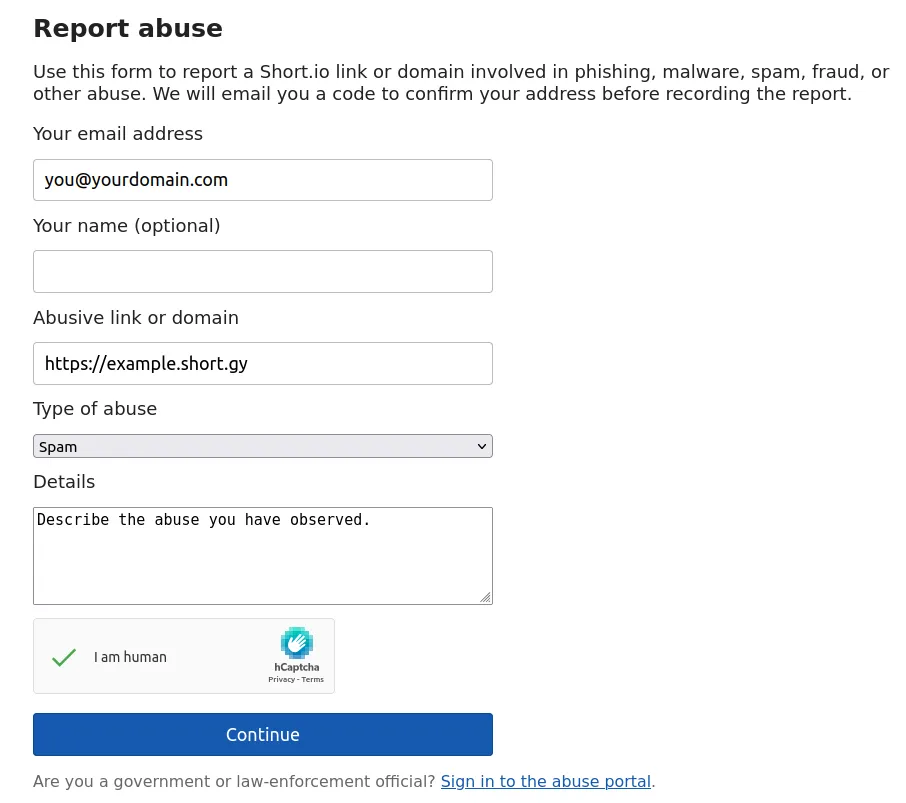Submit the form with the Continue button

[x=263, y=734]
